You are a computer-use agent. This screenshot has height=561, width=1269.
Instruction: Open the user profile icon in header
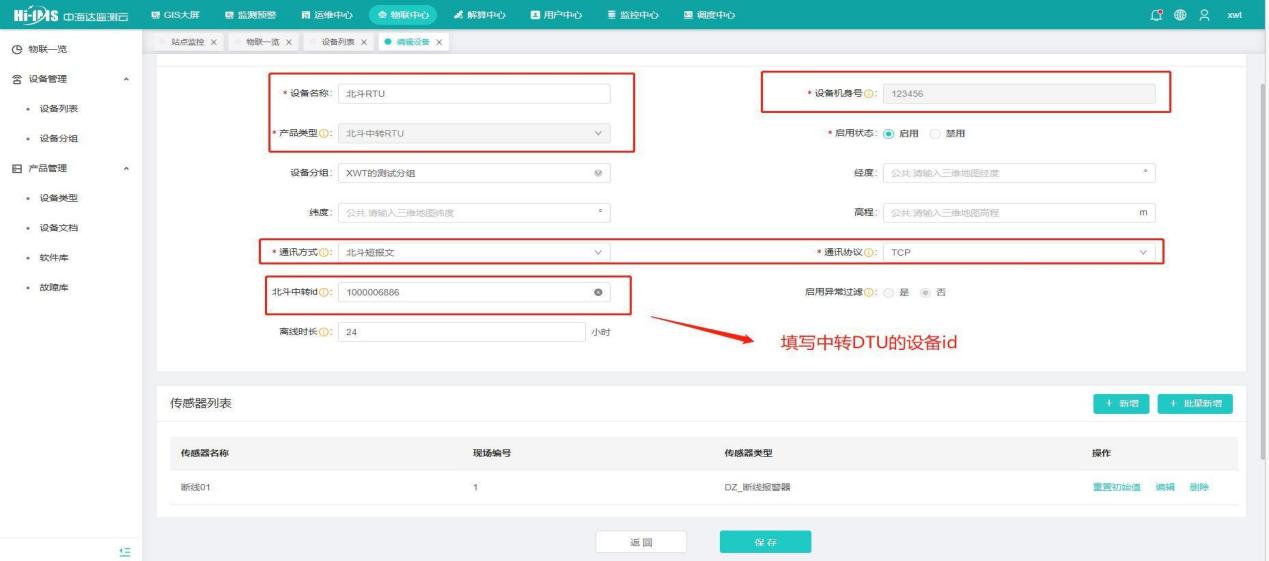click(1207, 14)
